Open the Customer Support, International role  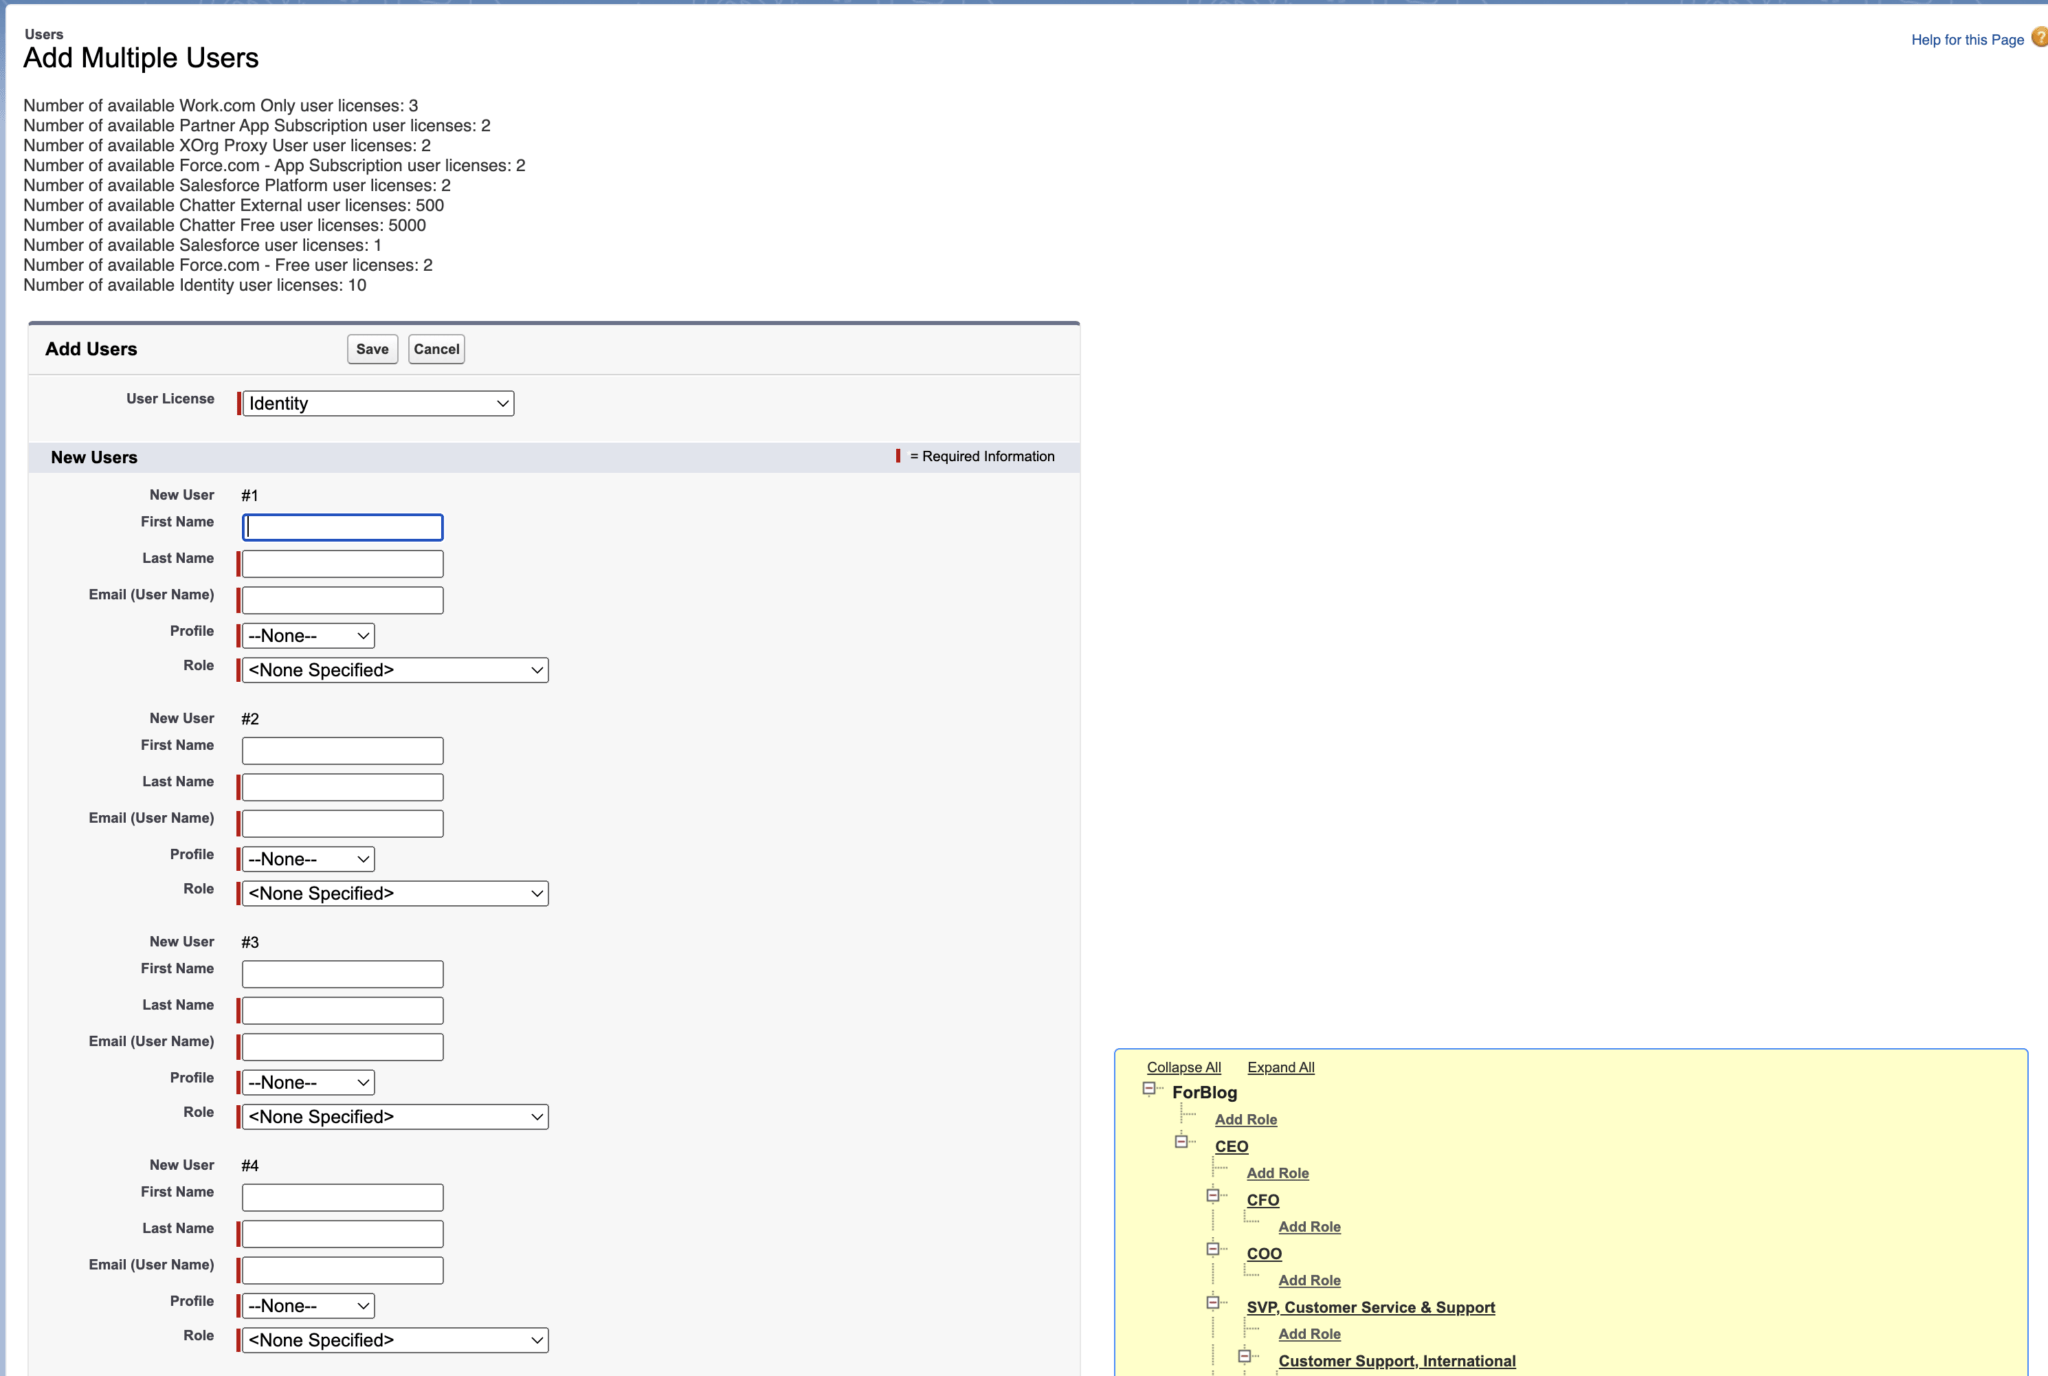[1396, 1360]
